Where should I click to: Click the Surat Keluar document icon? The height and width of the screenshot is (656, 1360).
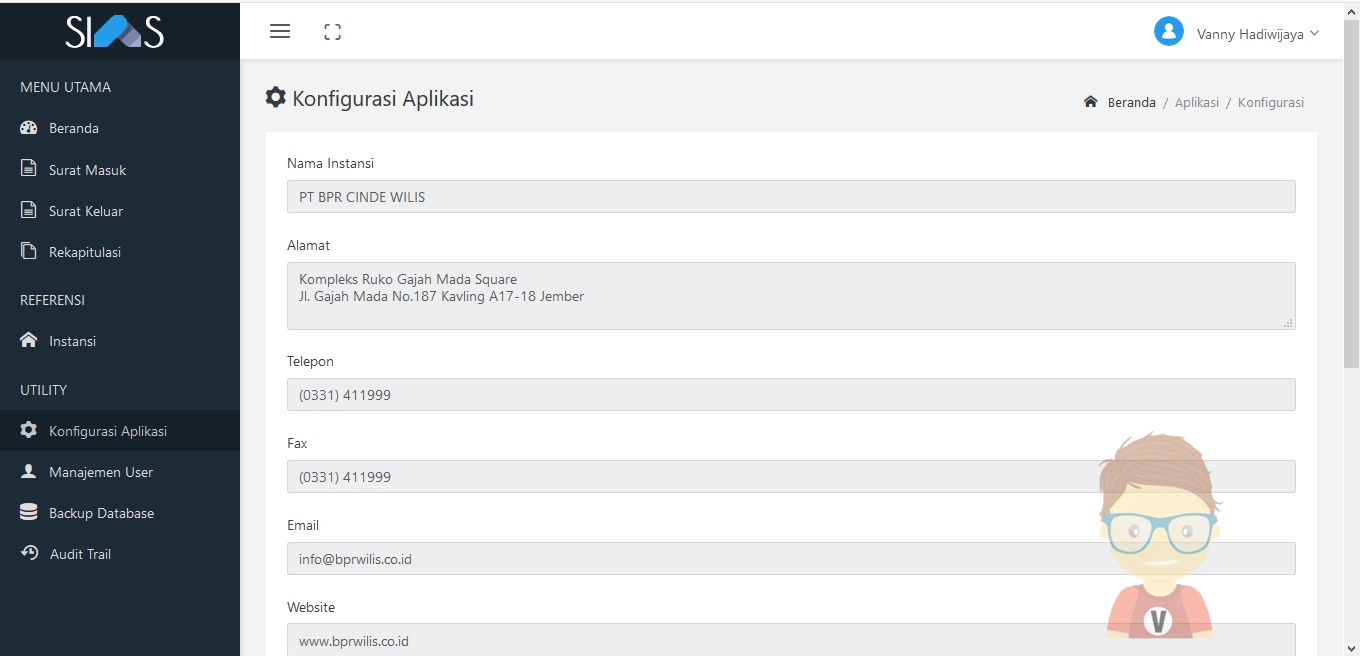(29, 210)
